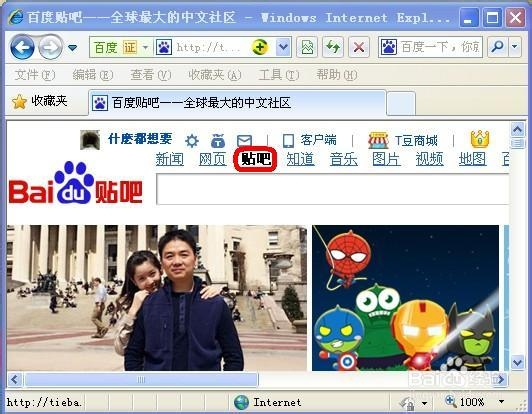Screen dimensions: 532x414
Task: Open the 什麽都想要 username link
Action: (140, 139)
